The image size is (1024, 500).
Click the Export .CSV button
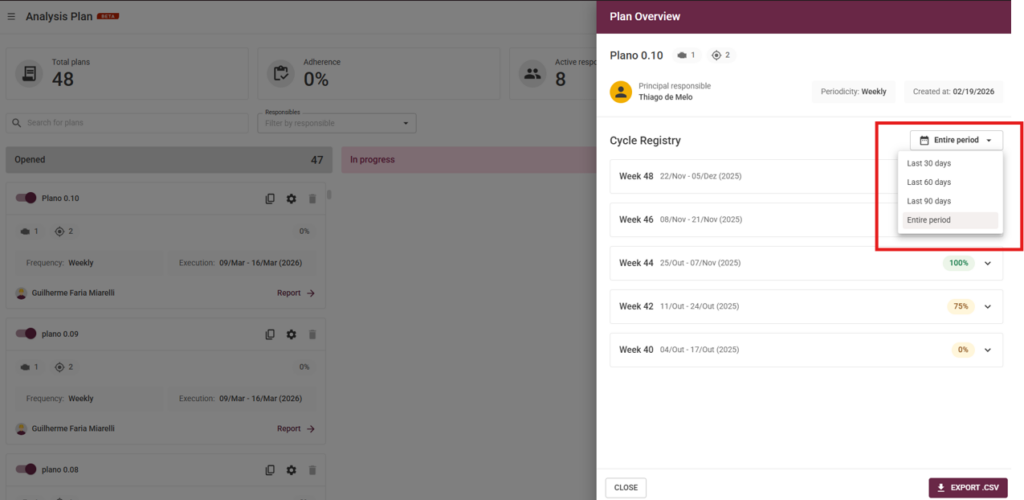968,488
